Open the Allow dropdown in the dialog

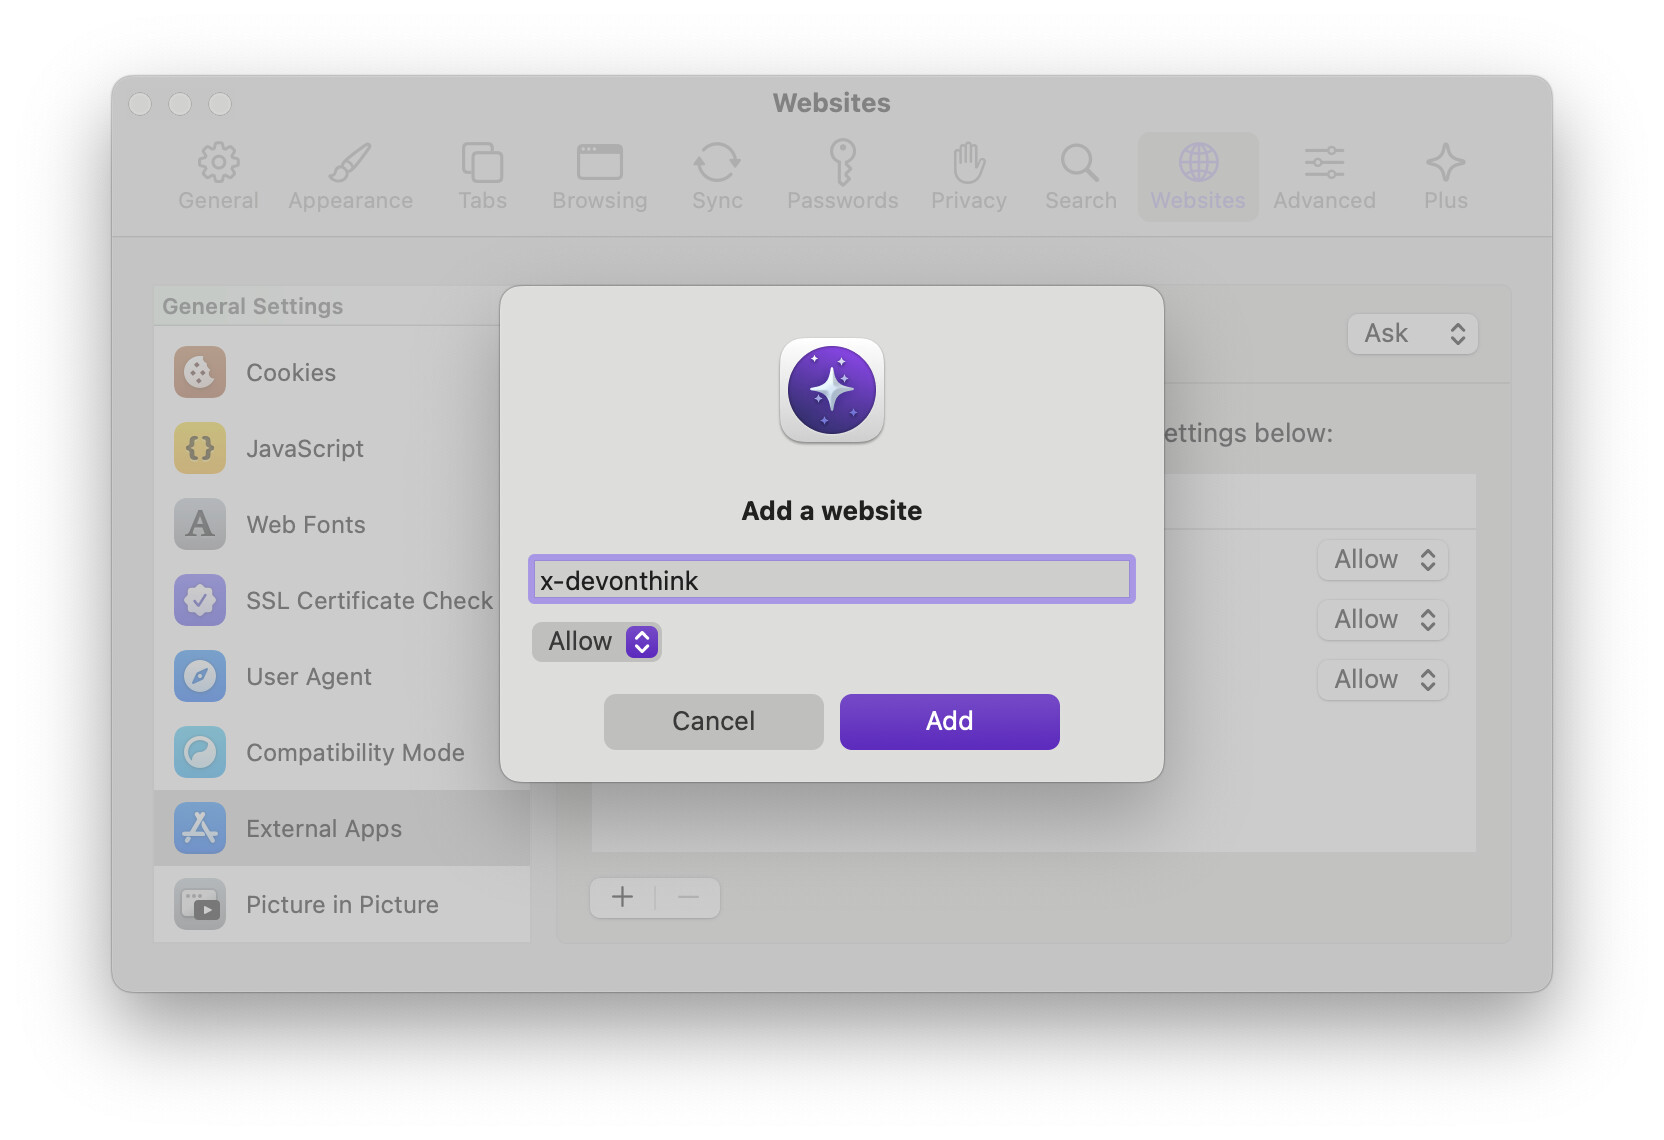(x=597, y=641)
